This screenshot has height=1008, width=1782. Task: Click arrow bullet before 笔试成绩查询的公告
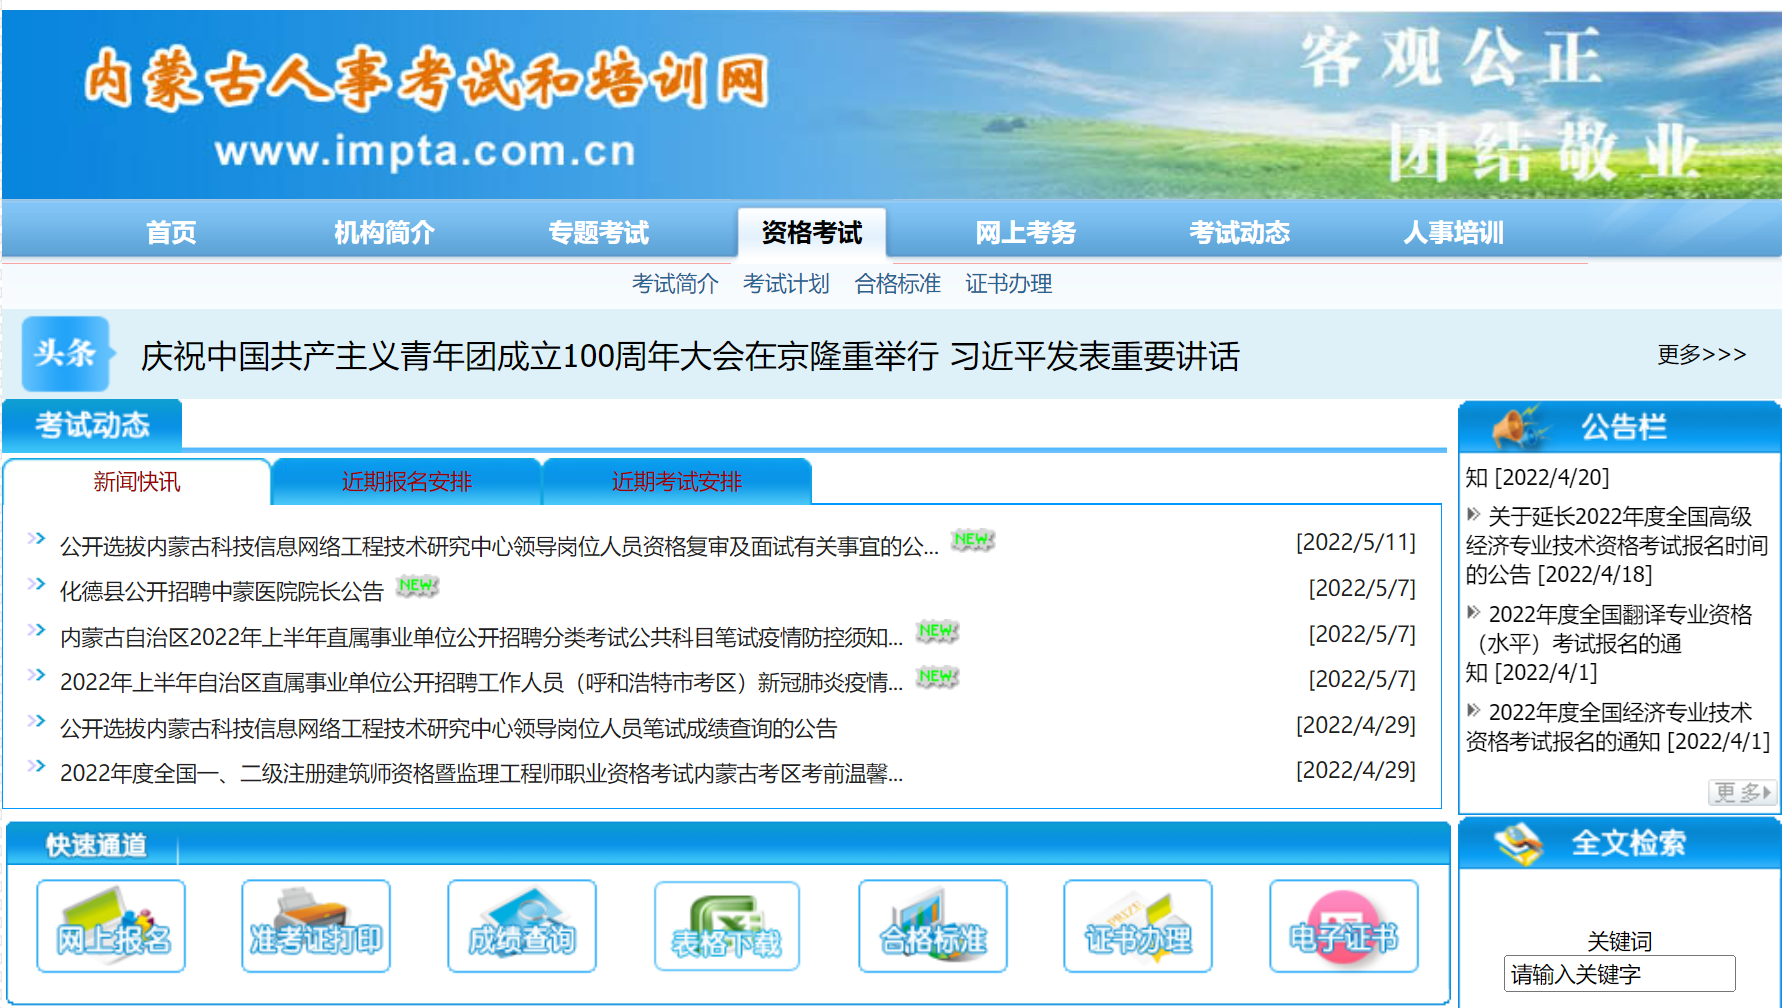[37, 720]
